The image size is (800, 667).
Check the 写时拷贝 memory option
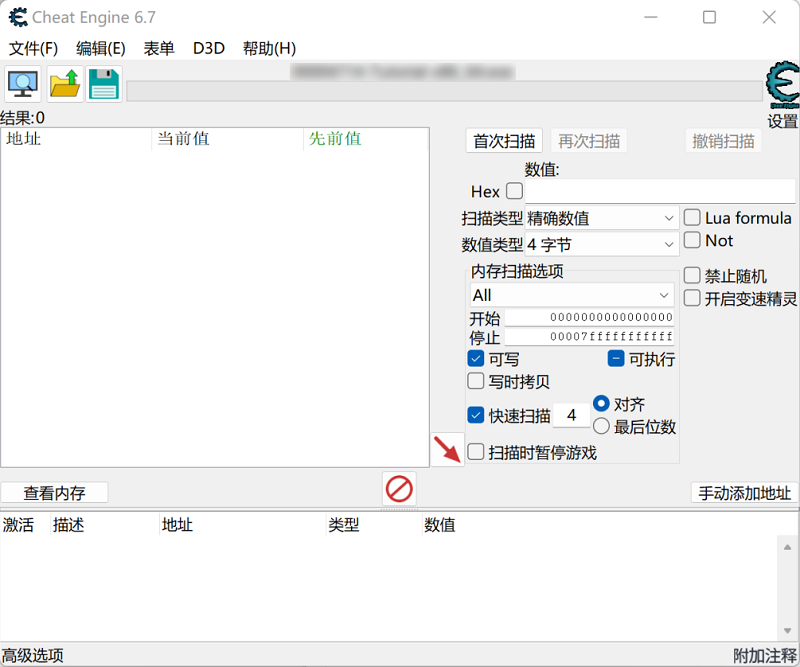tap(476, 381)
